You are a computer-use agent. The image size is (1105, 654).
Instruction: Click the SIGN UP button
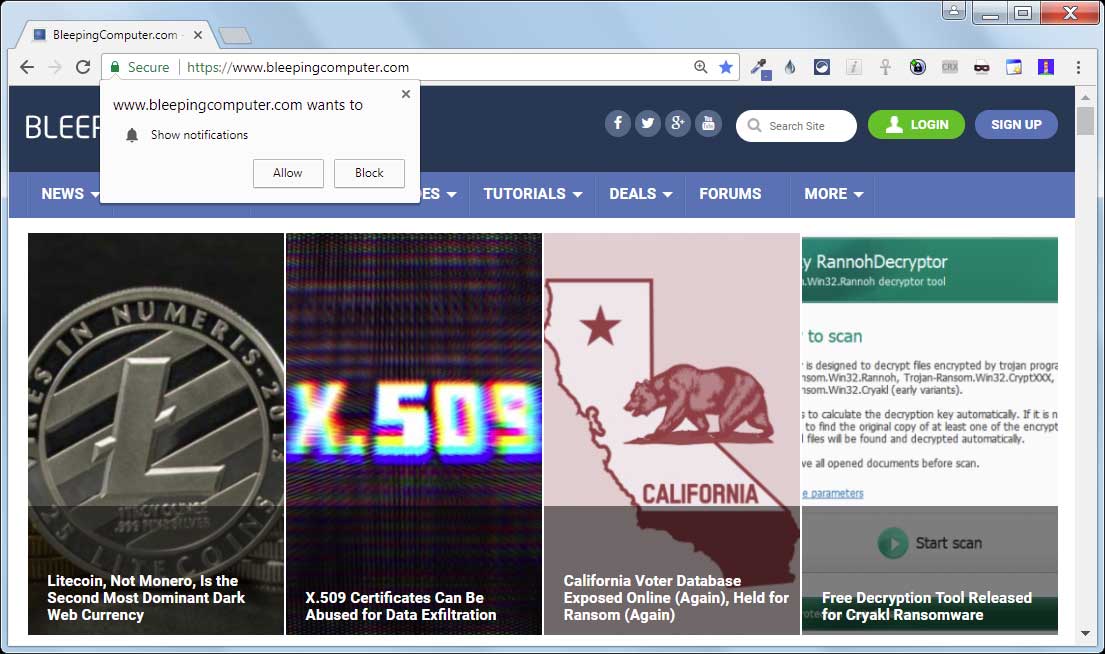(x=1016, y=125)
